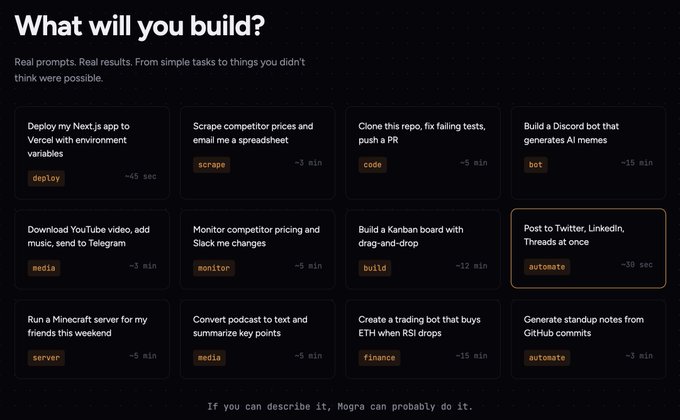
Task: Select the "build" tag on Kanban card
Action: (x=376, y=268)
